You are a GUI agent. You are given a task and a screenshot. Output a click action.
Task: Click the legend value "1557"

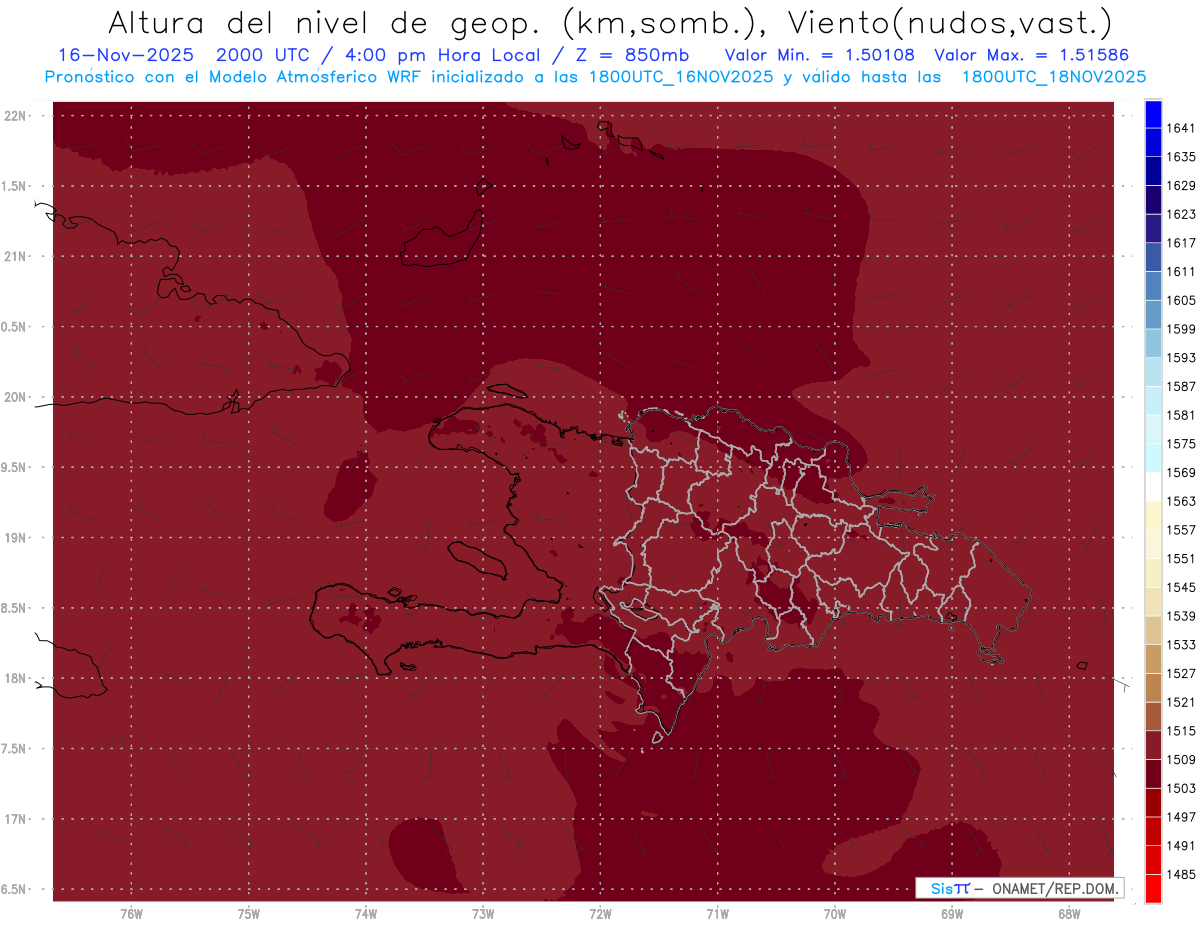[1181, 529]
